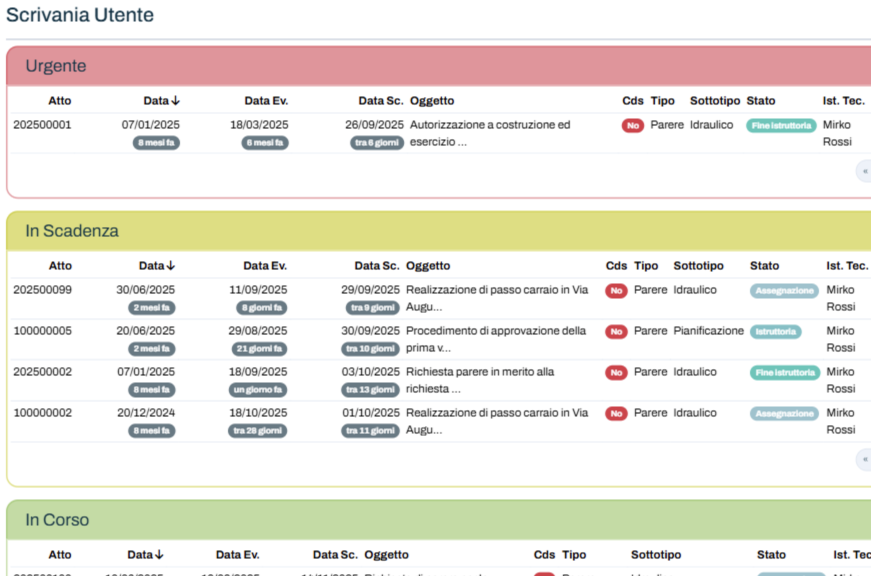Click the Scrivania Utente page title
Image resolution: width=871 pixels, height=576 pixels.
[80, 15]
